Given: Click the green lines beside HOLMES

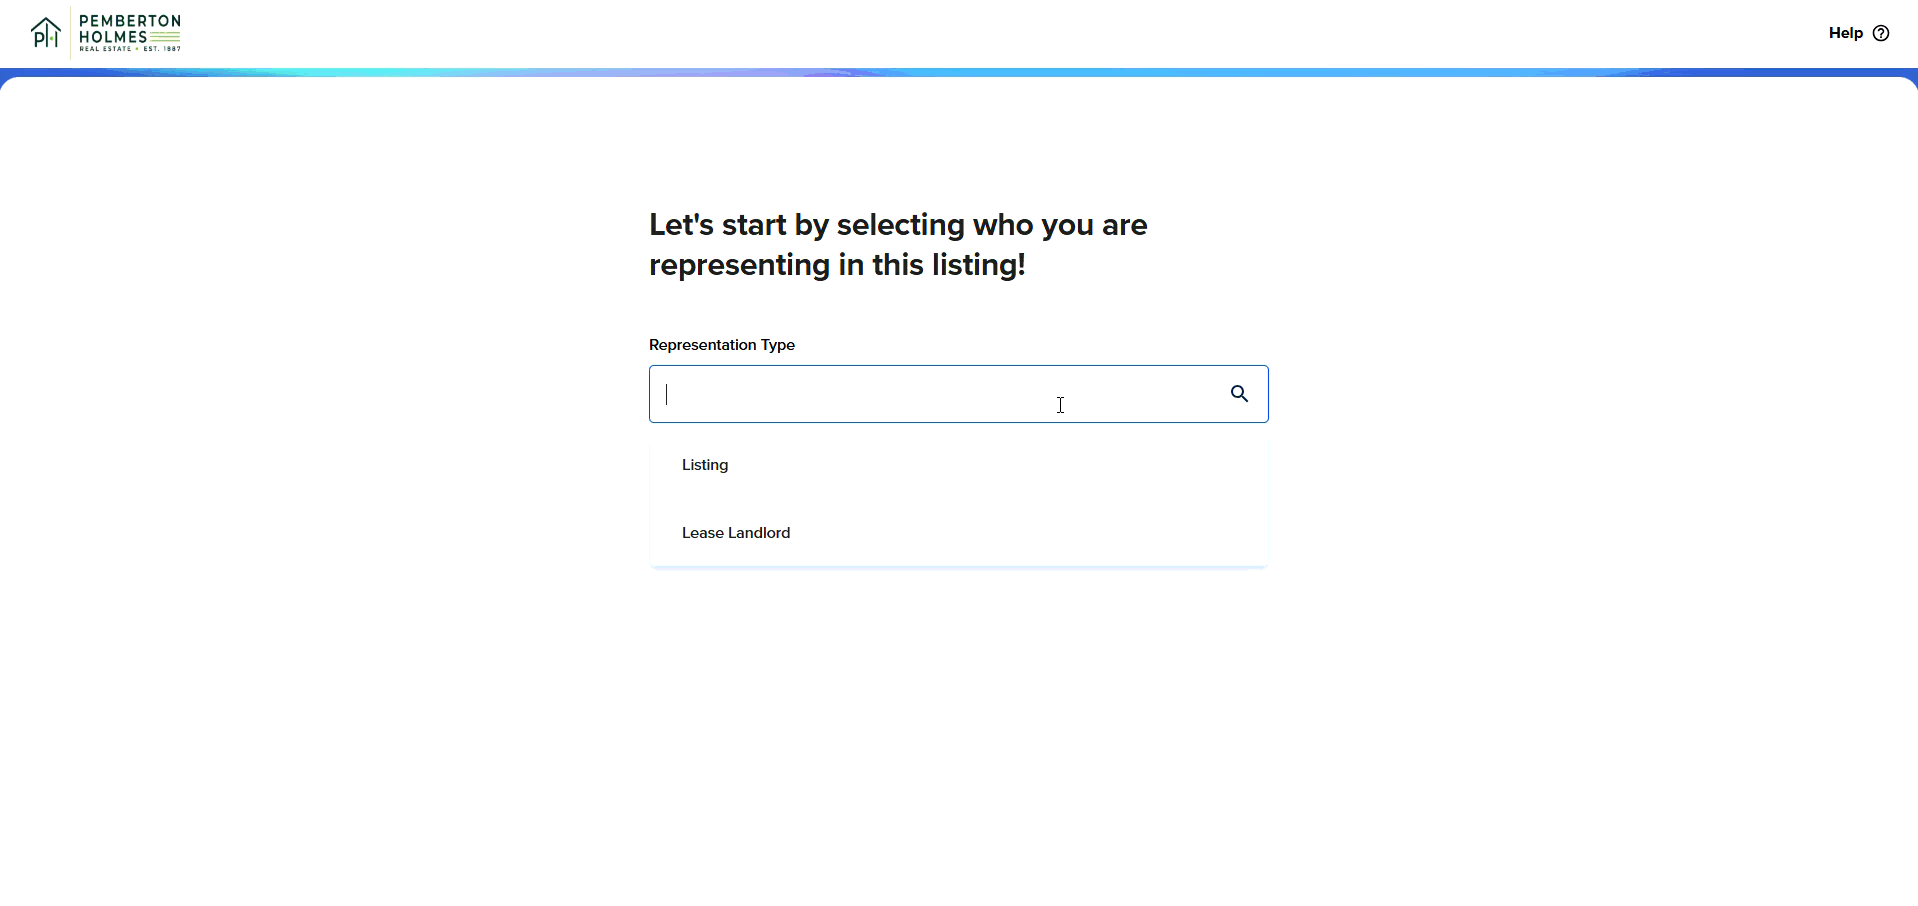Looking at the screenshot, I should [x=165, y=37].
